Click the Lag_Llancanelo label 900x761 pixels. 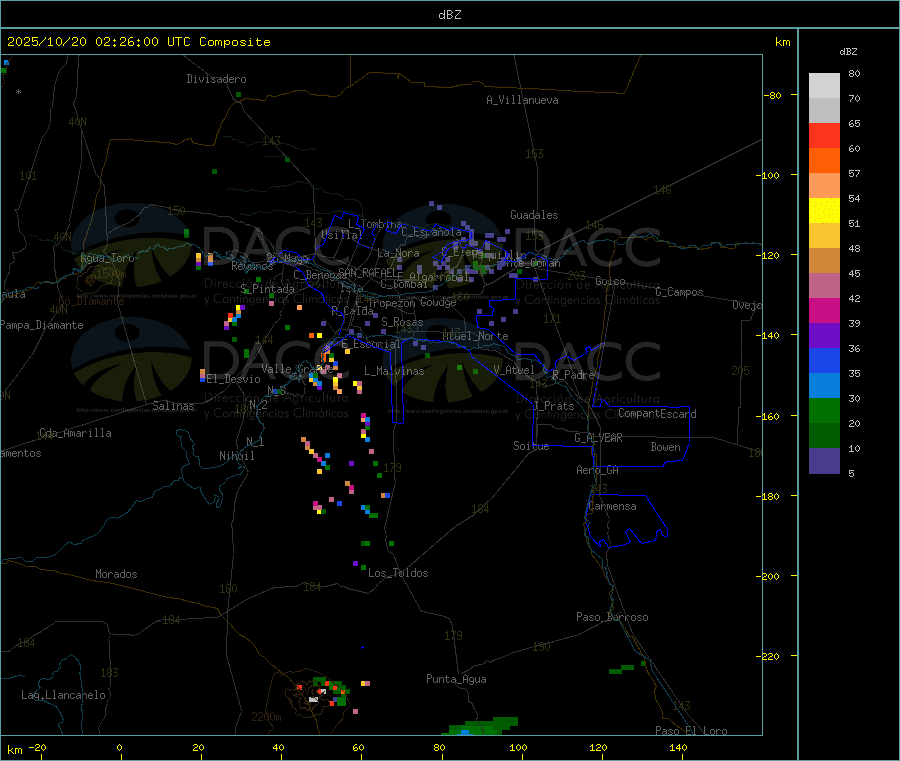pyautogui.click(x=64, y=694)
